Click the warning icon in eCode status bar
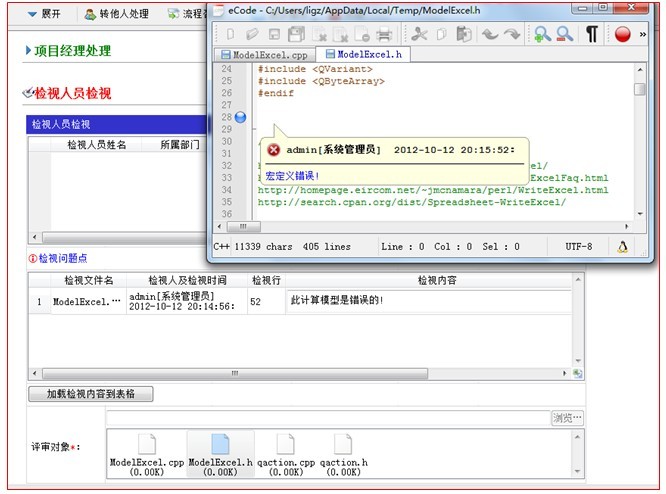This screenshot has height=494, width=666. tap(623, 246)
